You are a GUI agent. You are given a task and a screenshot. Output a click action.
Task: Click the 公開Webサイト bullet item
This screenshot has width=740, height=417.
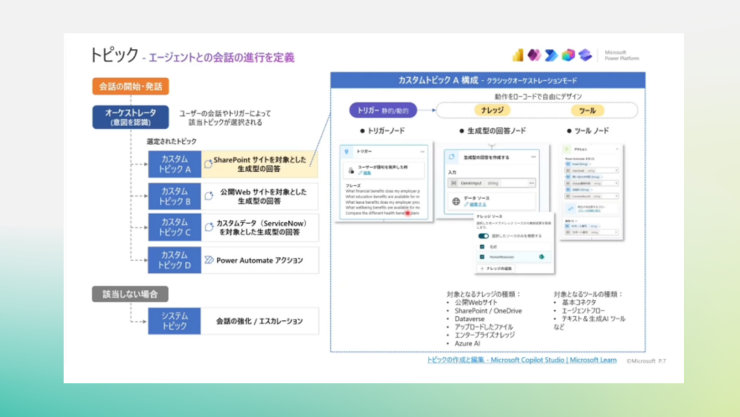point(476,302)
